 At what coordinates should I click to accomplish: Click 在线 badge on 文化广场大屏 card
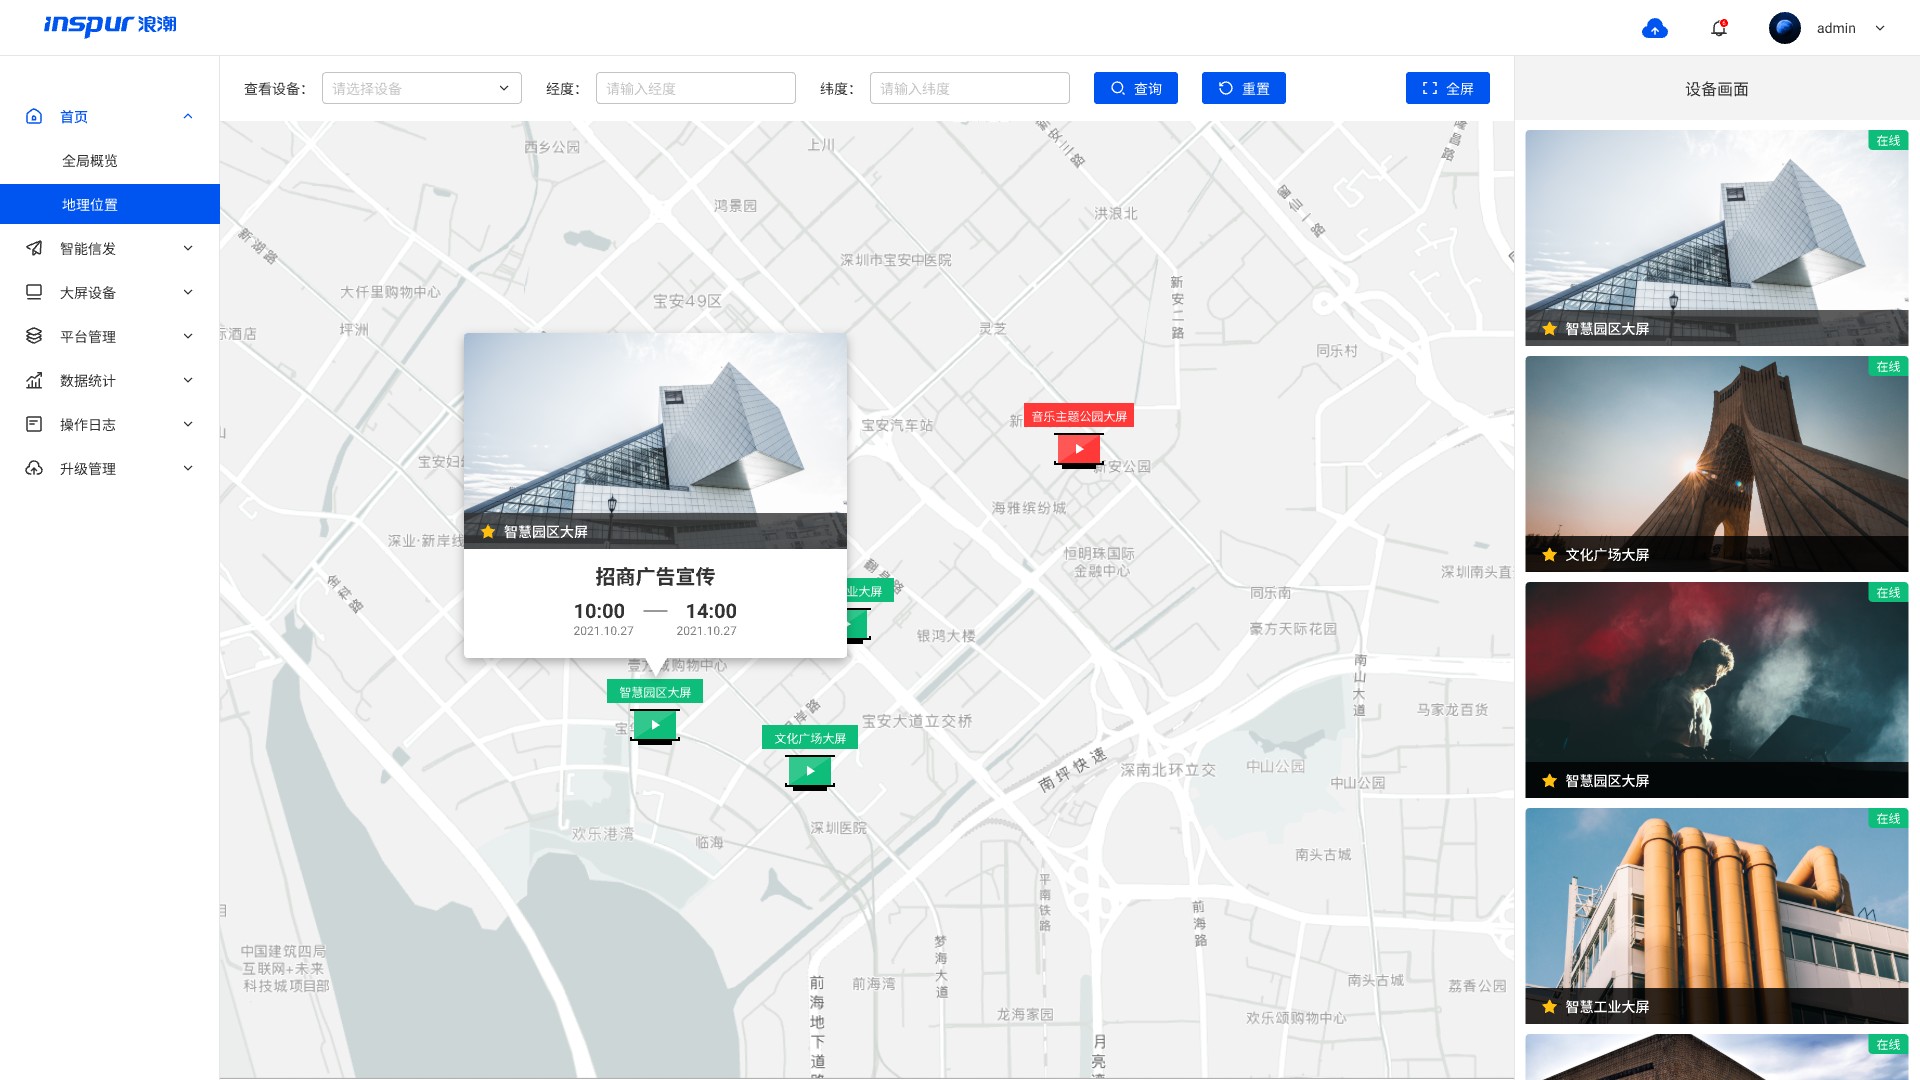[1888, 366]
